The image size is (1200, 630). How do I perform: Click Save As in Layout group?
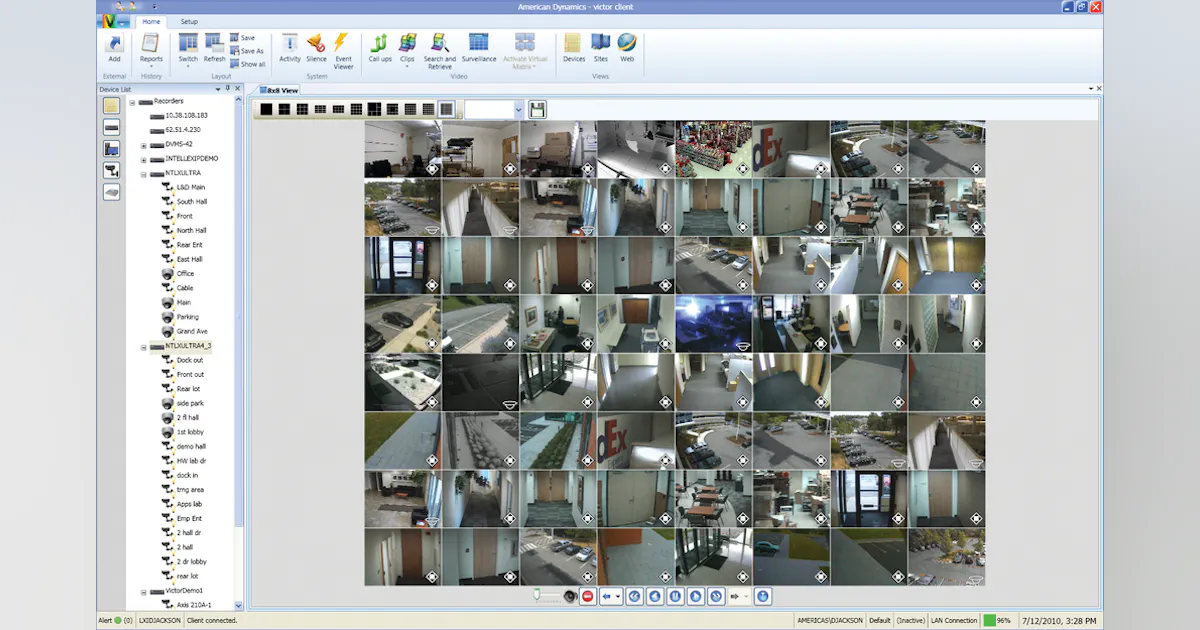246,51
